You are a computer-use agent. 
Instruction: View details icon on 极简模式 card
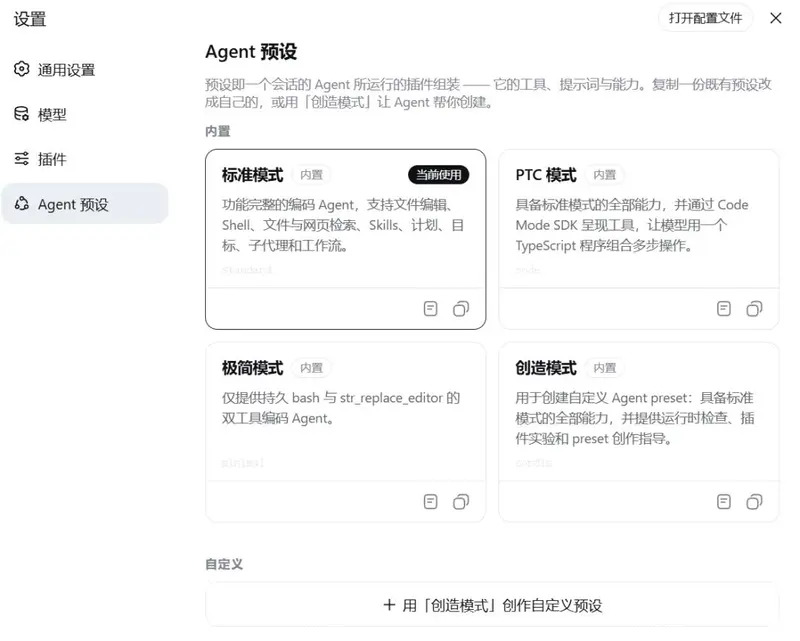[x=431, y=502]
